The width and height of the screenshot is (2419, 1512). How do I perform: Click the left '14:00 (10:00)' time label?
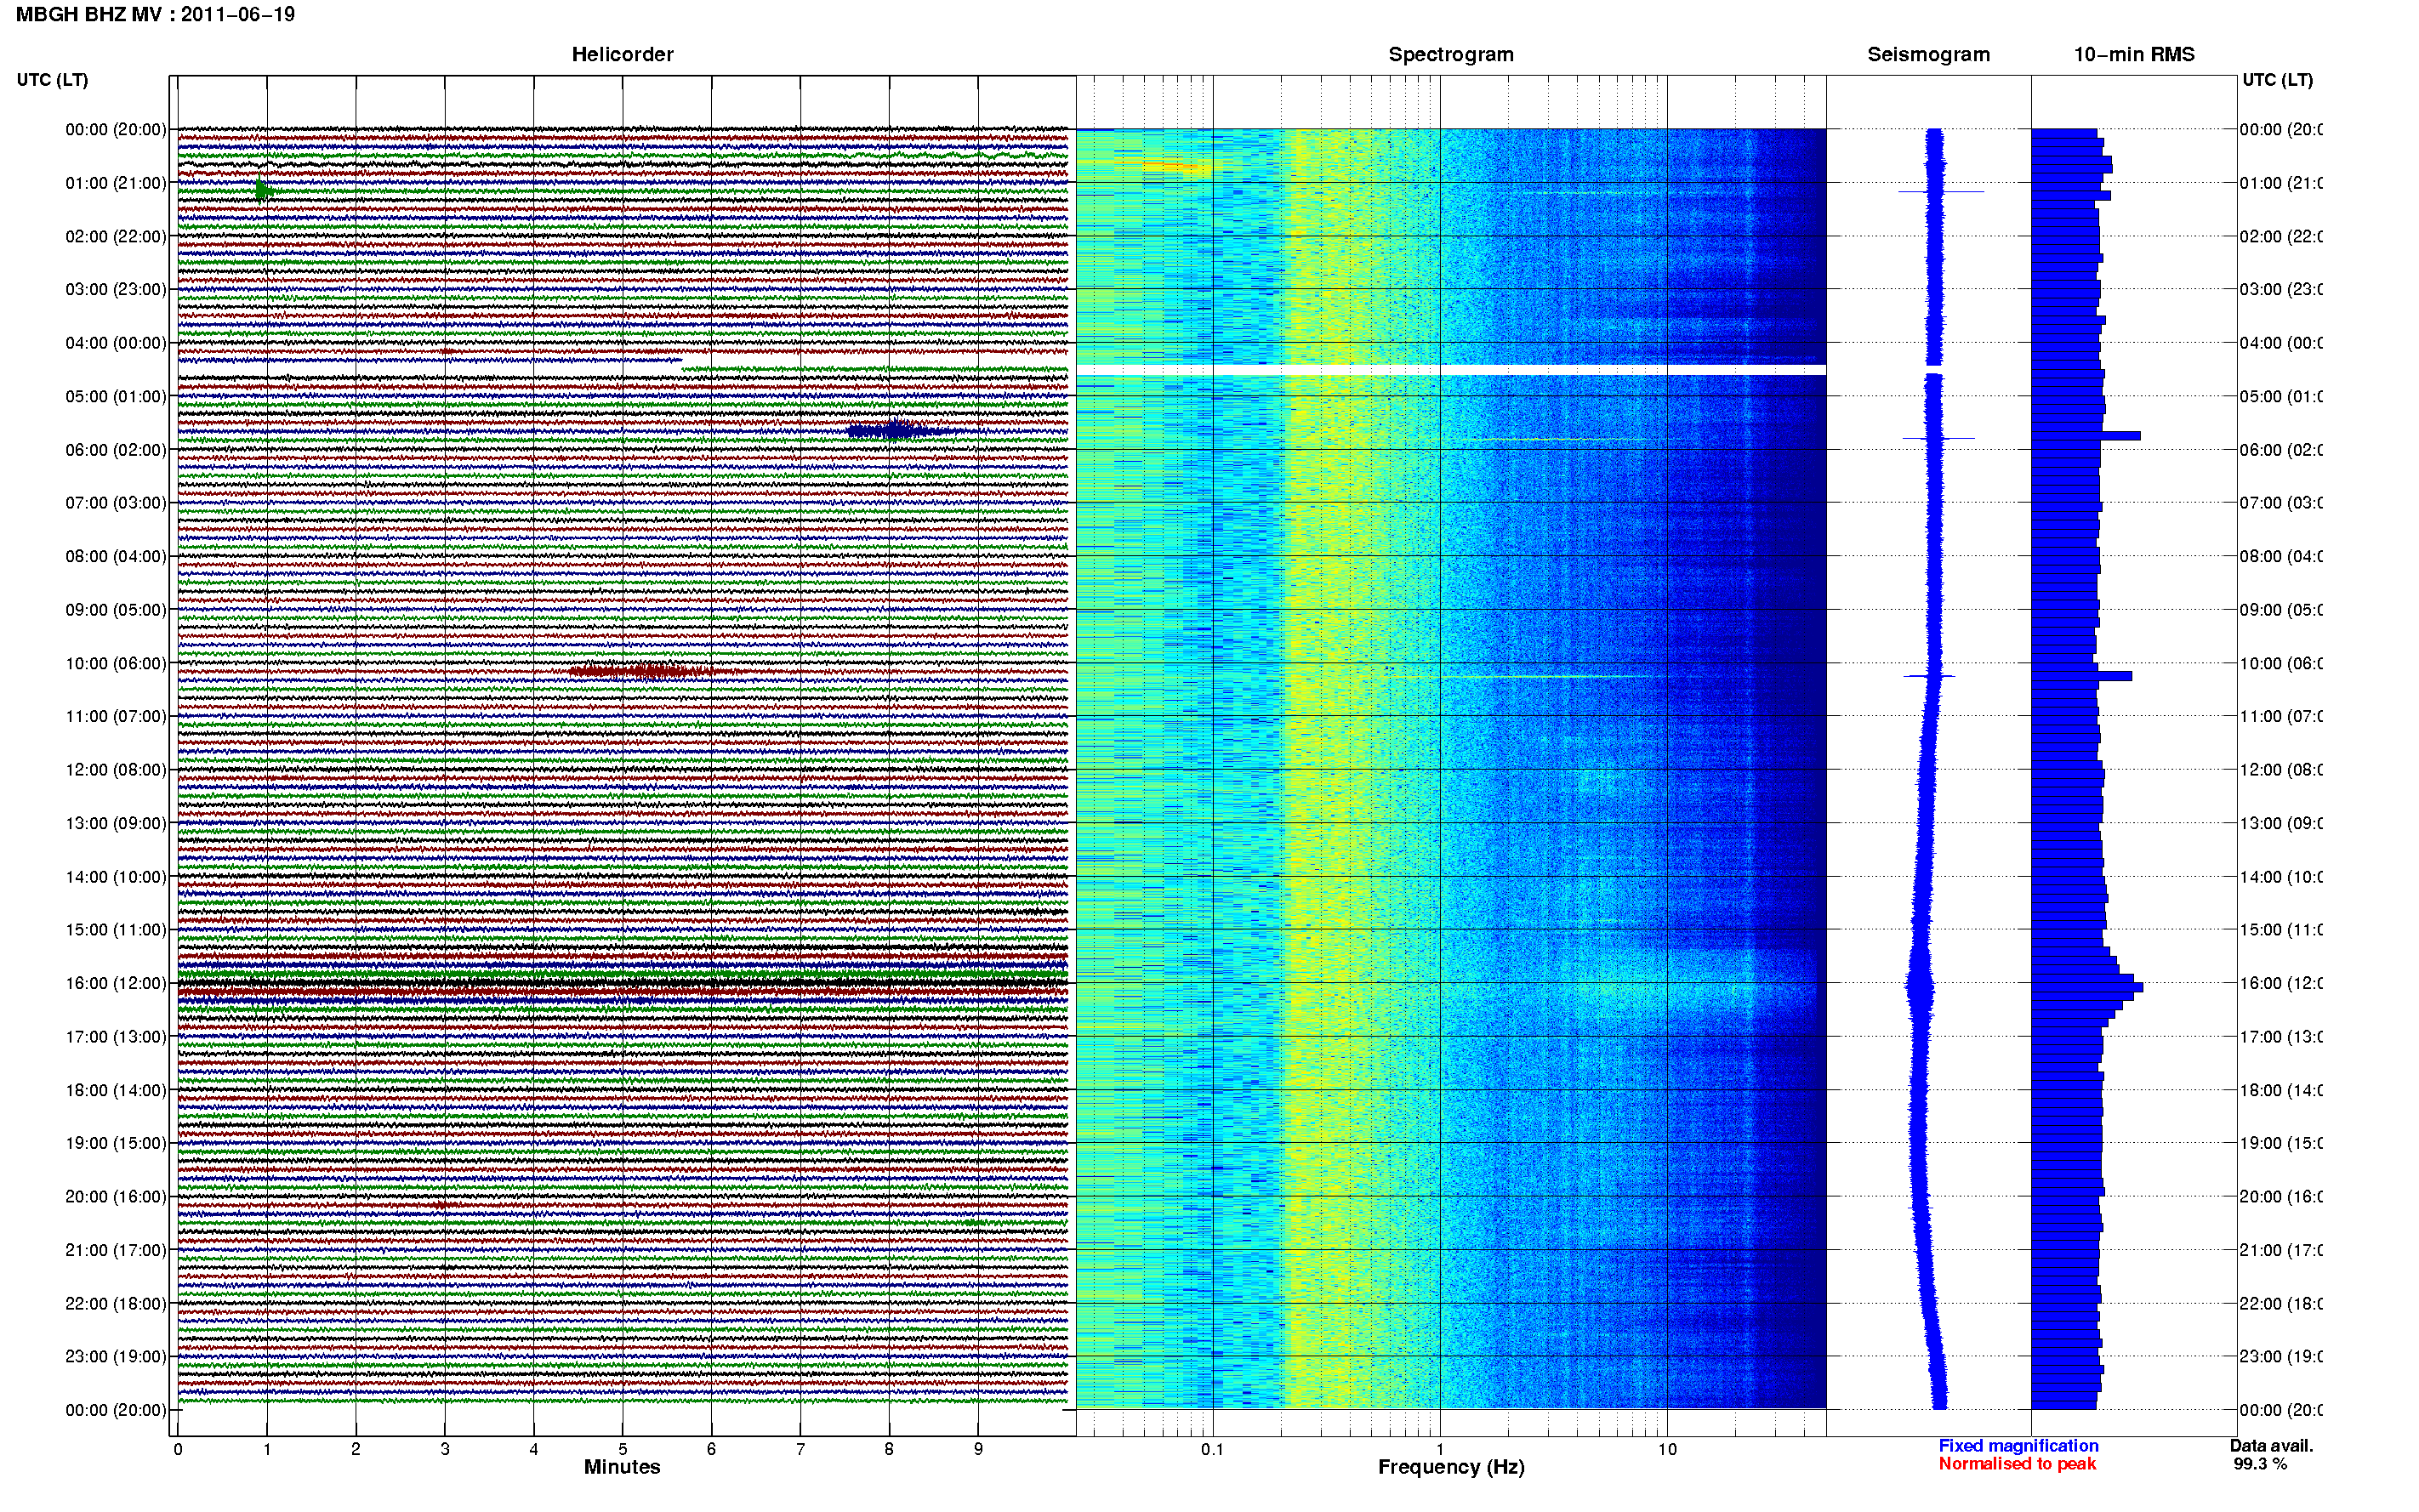[x=116, y=877]
